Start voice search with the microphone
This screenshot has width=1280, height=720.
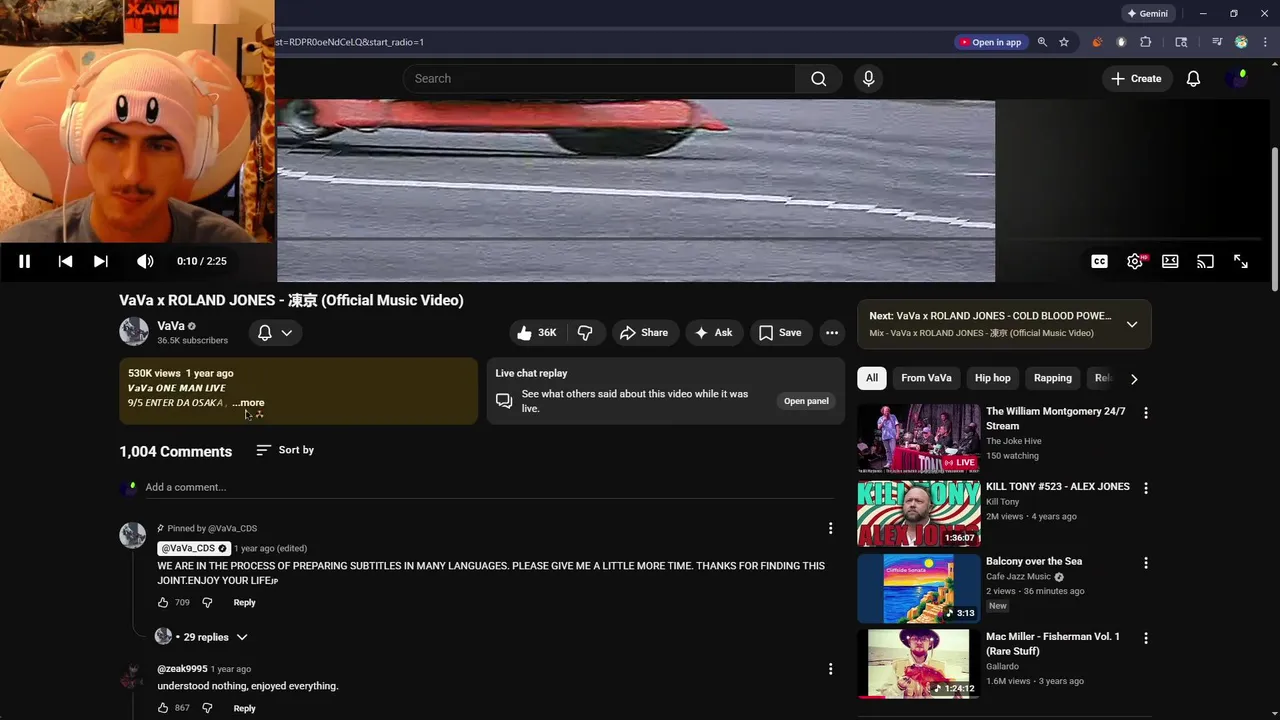[x=868, y=79]
